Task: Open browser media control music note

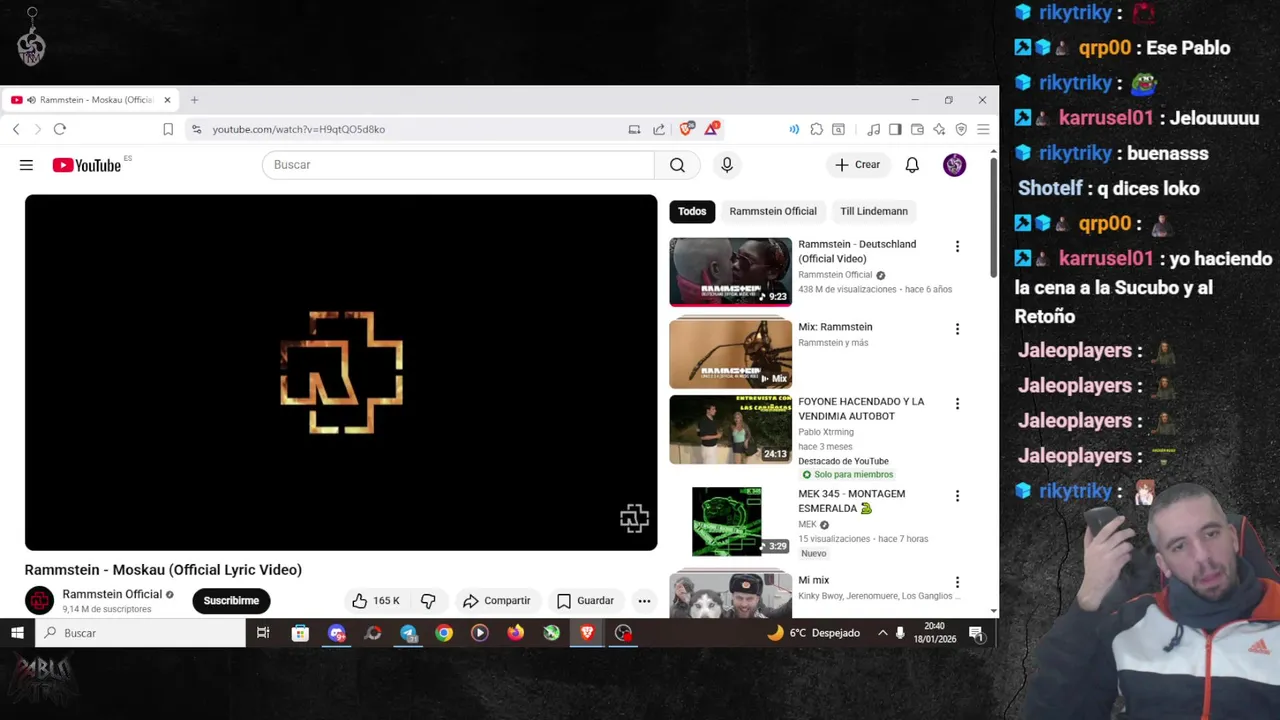Action: point(873,129)
